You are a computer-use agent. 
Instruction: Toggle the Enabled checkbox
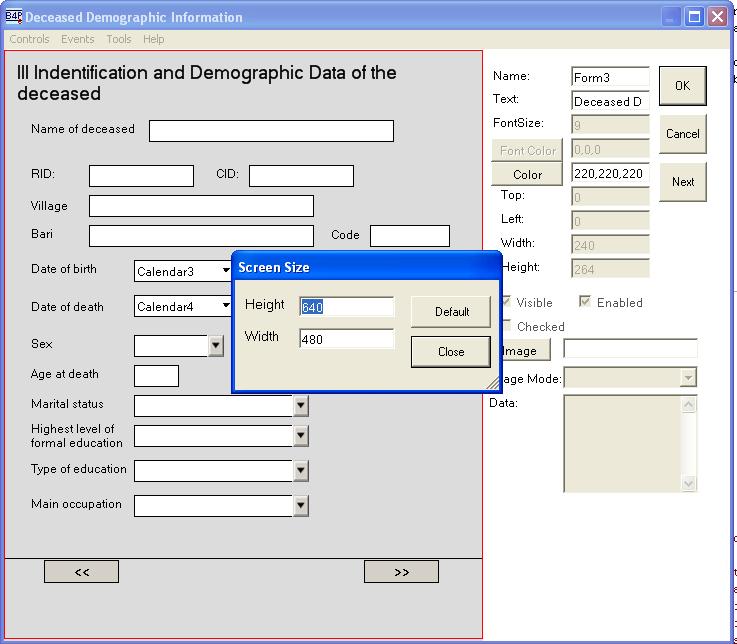pyautogui.click(x=585, y=301)
